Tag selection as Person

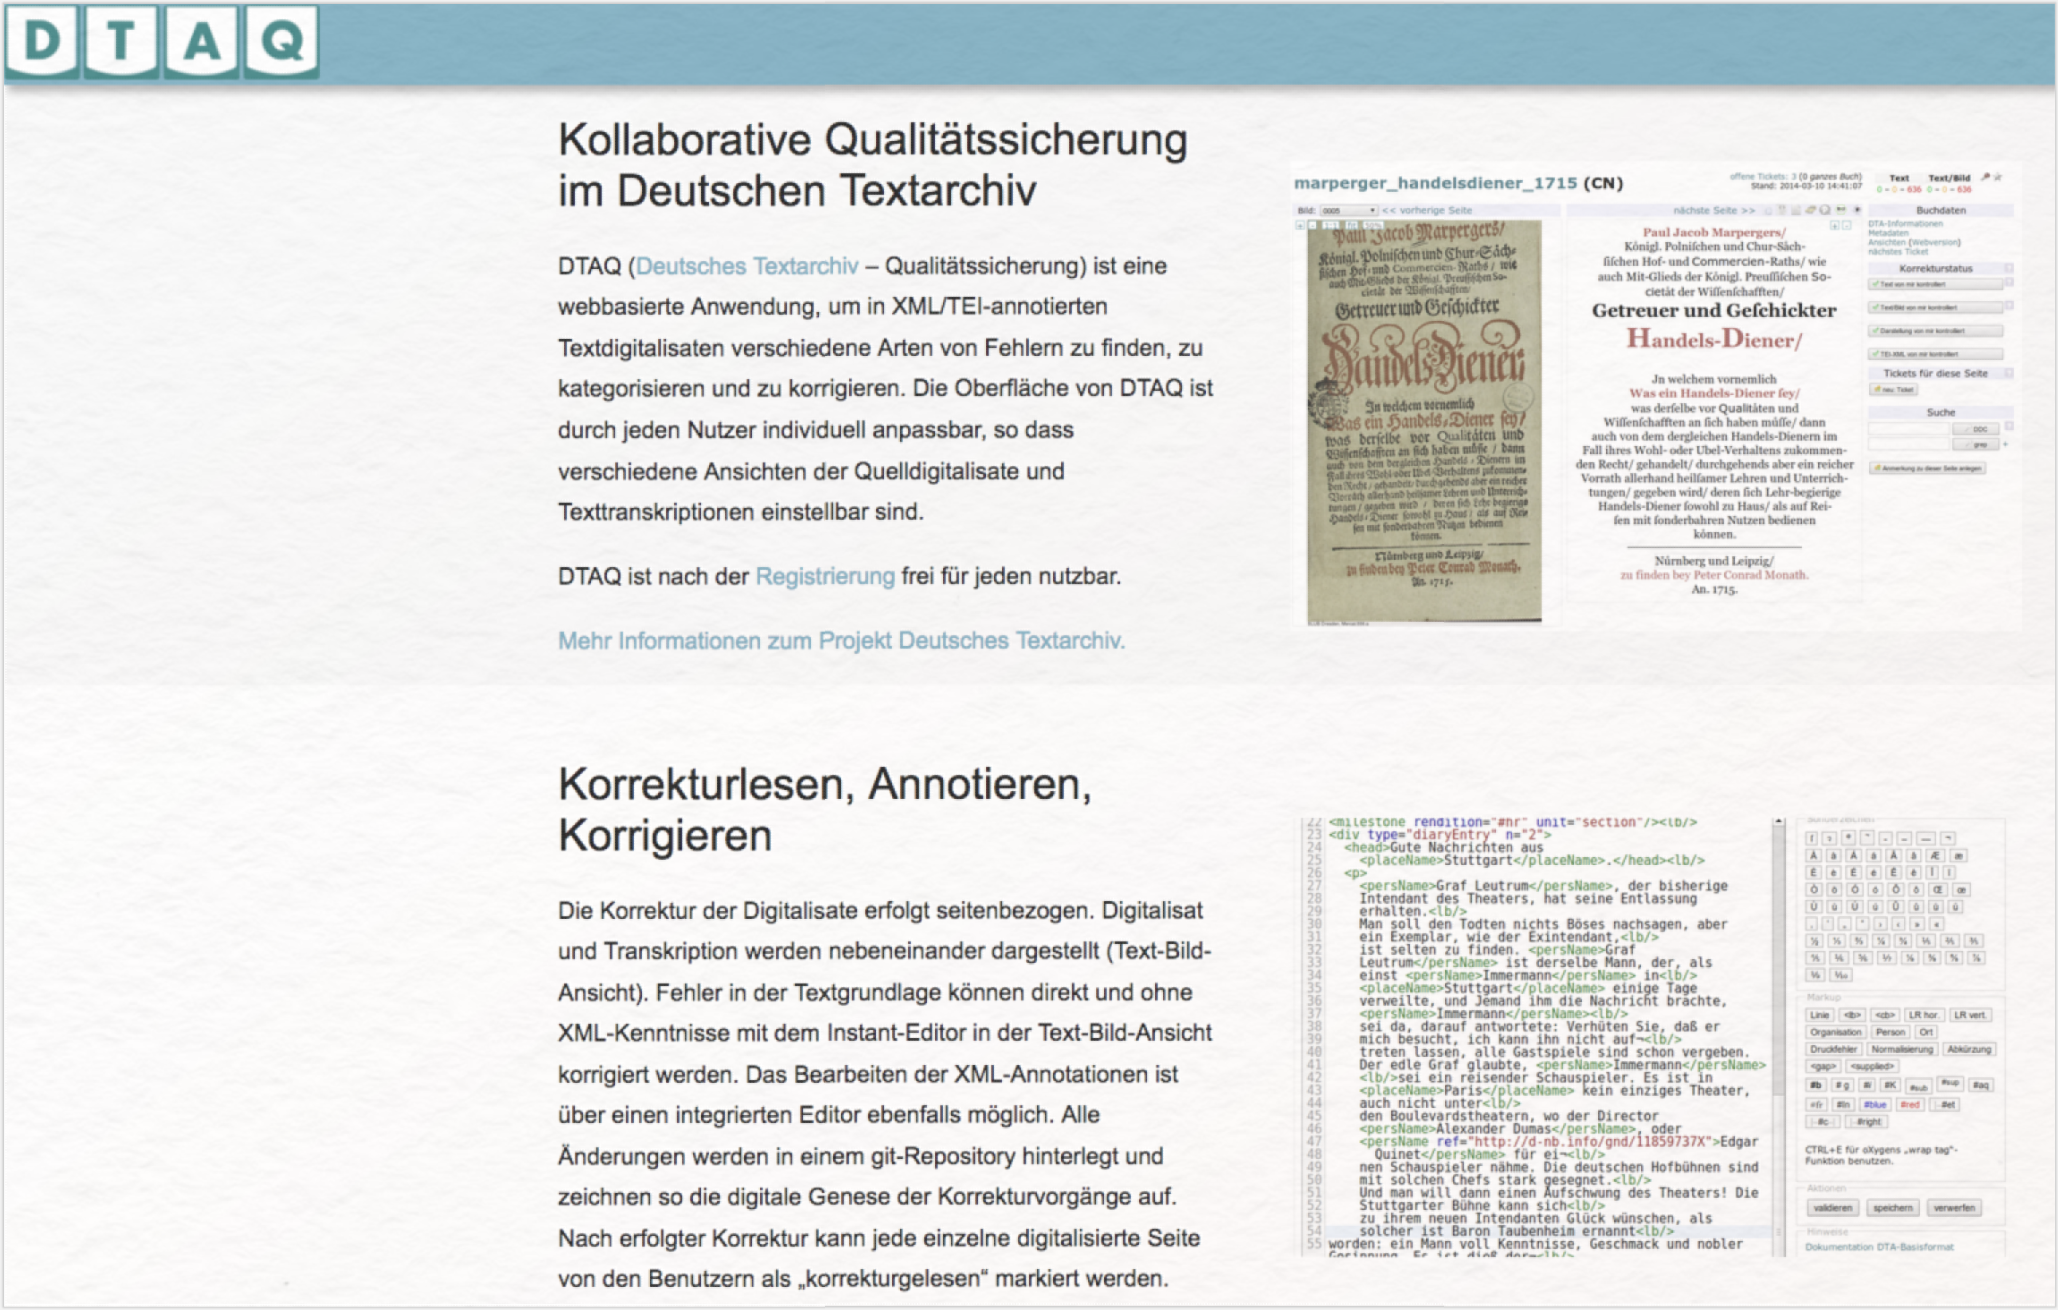pyautogui.click(x=1891, y=1032)
